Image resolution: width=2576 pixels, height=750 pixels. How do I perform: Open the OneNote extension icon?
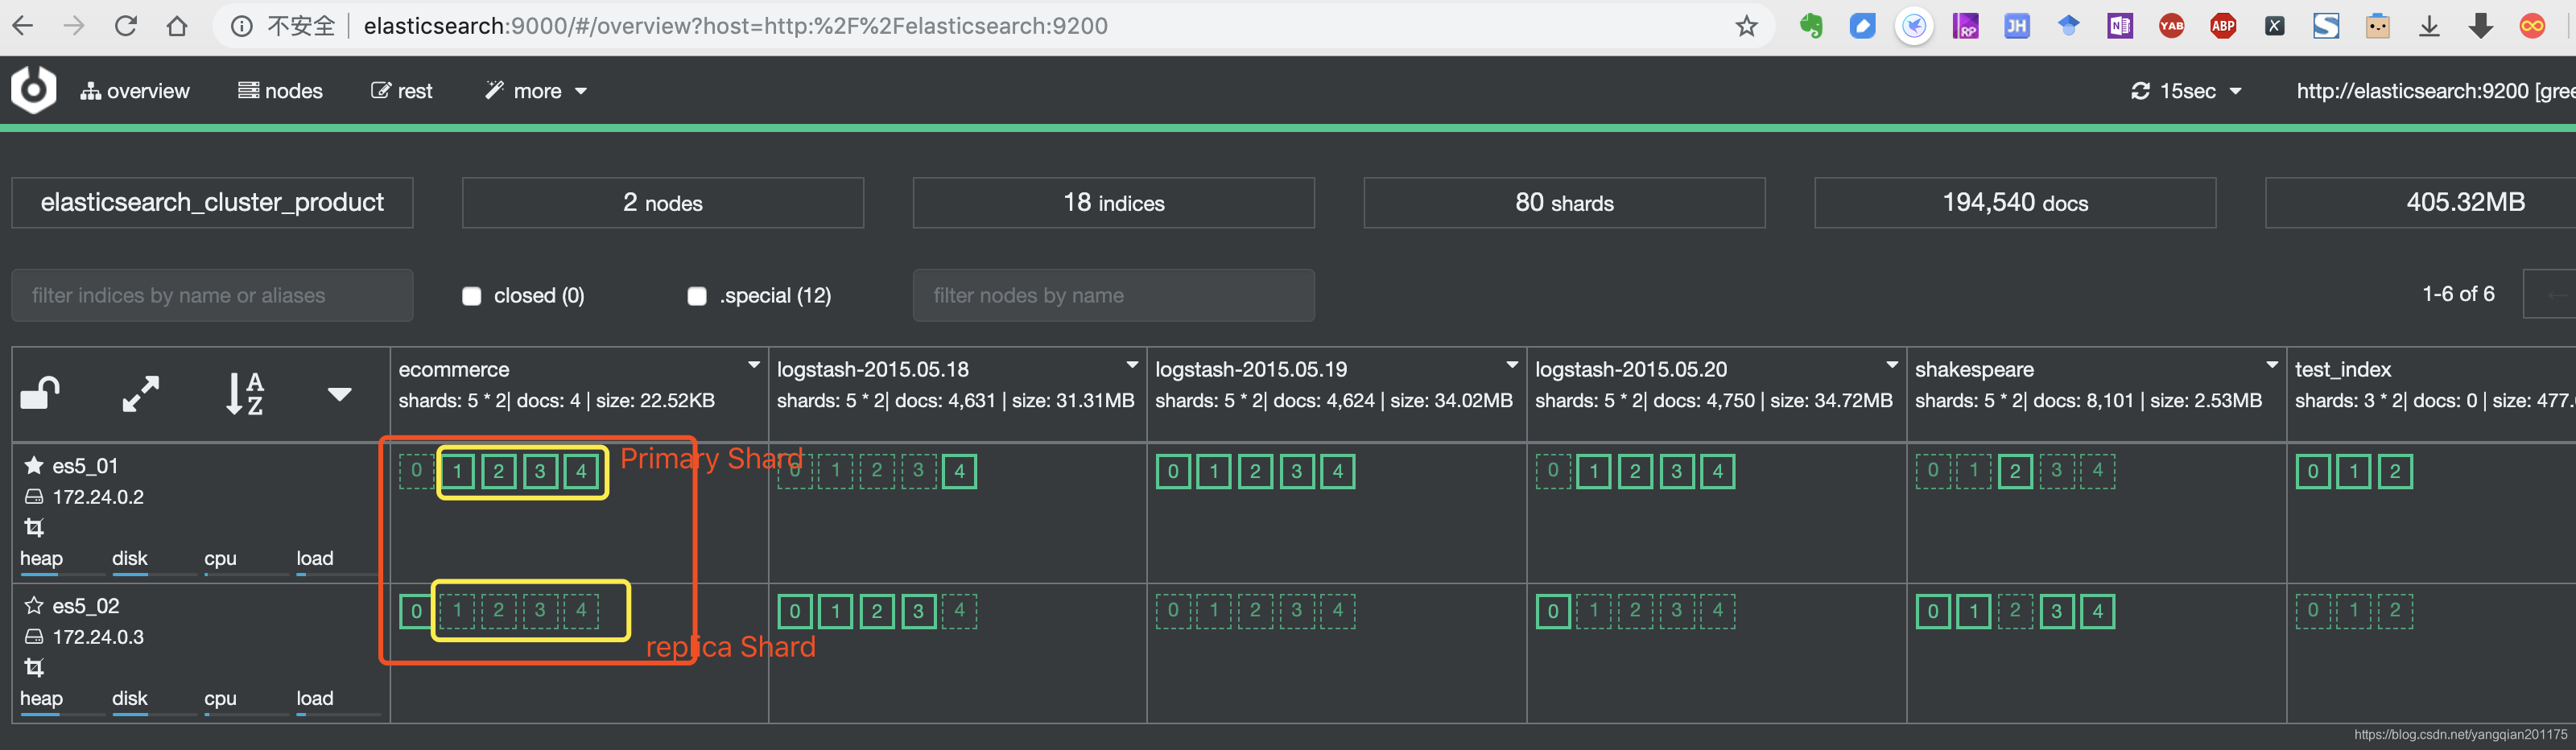(x=2120, y=26)
